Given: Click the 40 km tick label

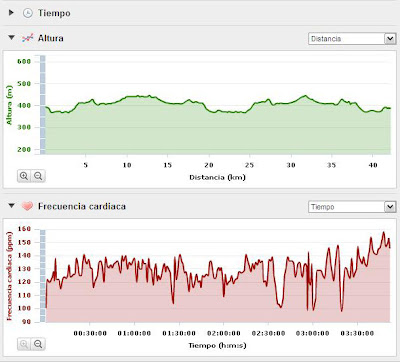Looking at the screenshot, I should click(373, 165).
